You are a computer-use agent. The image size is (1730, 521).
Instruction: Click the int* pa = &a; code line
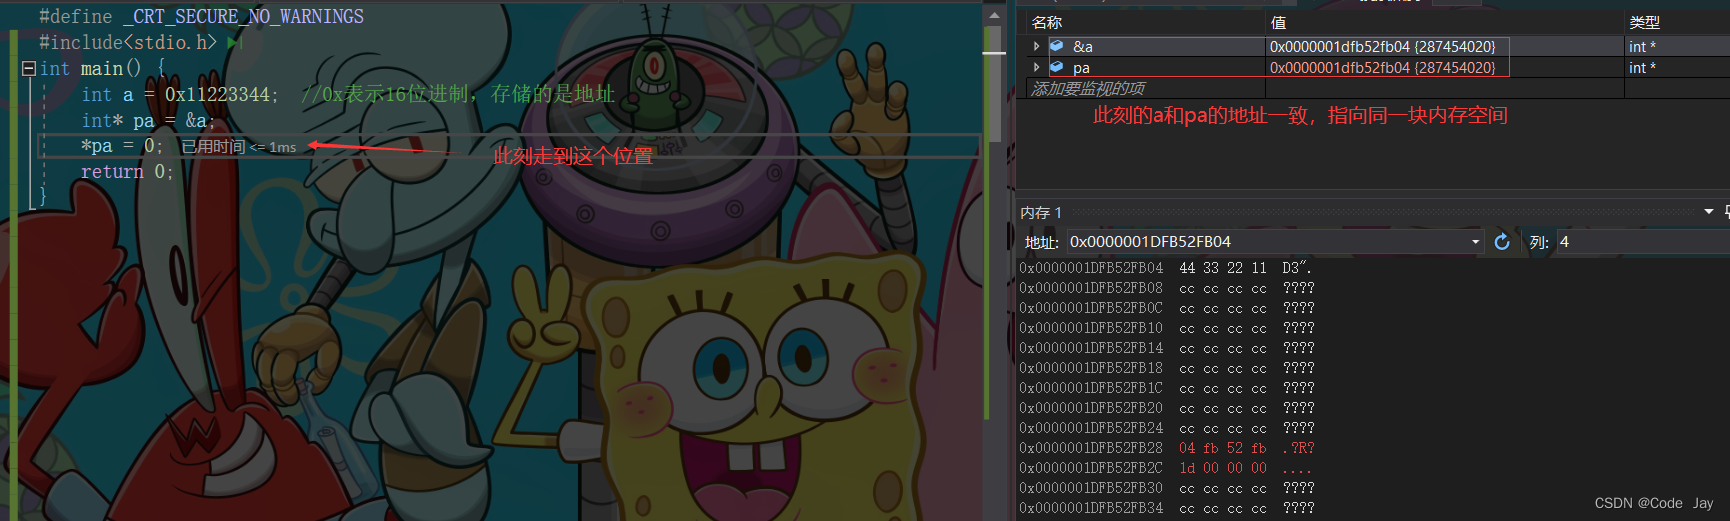(x=148, y=120)
